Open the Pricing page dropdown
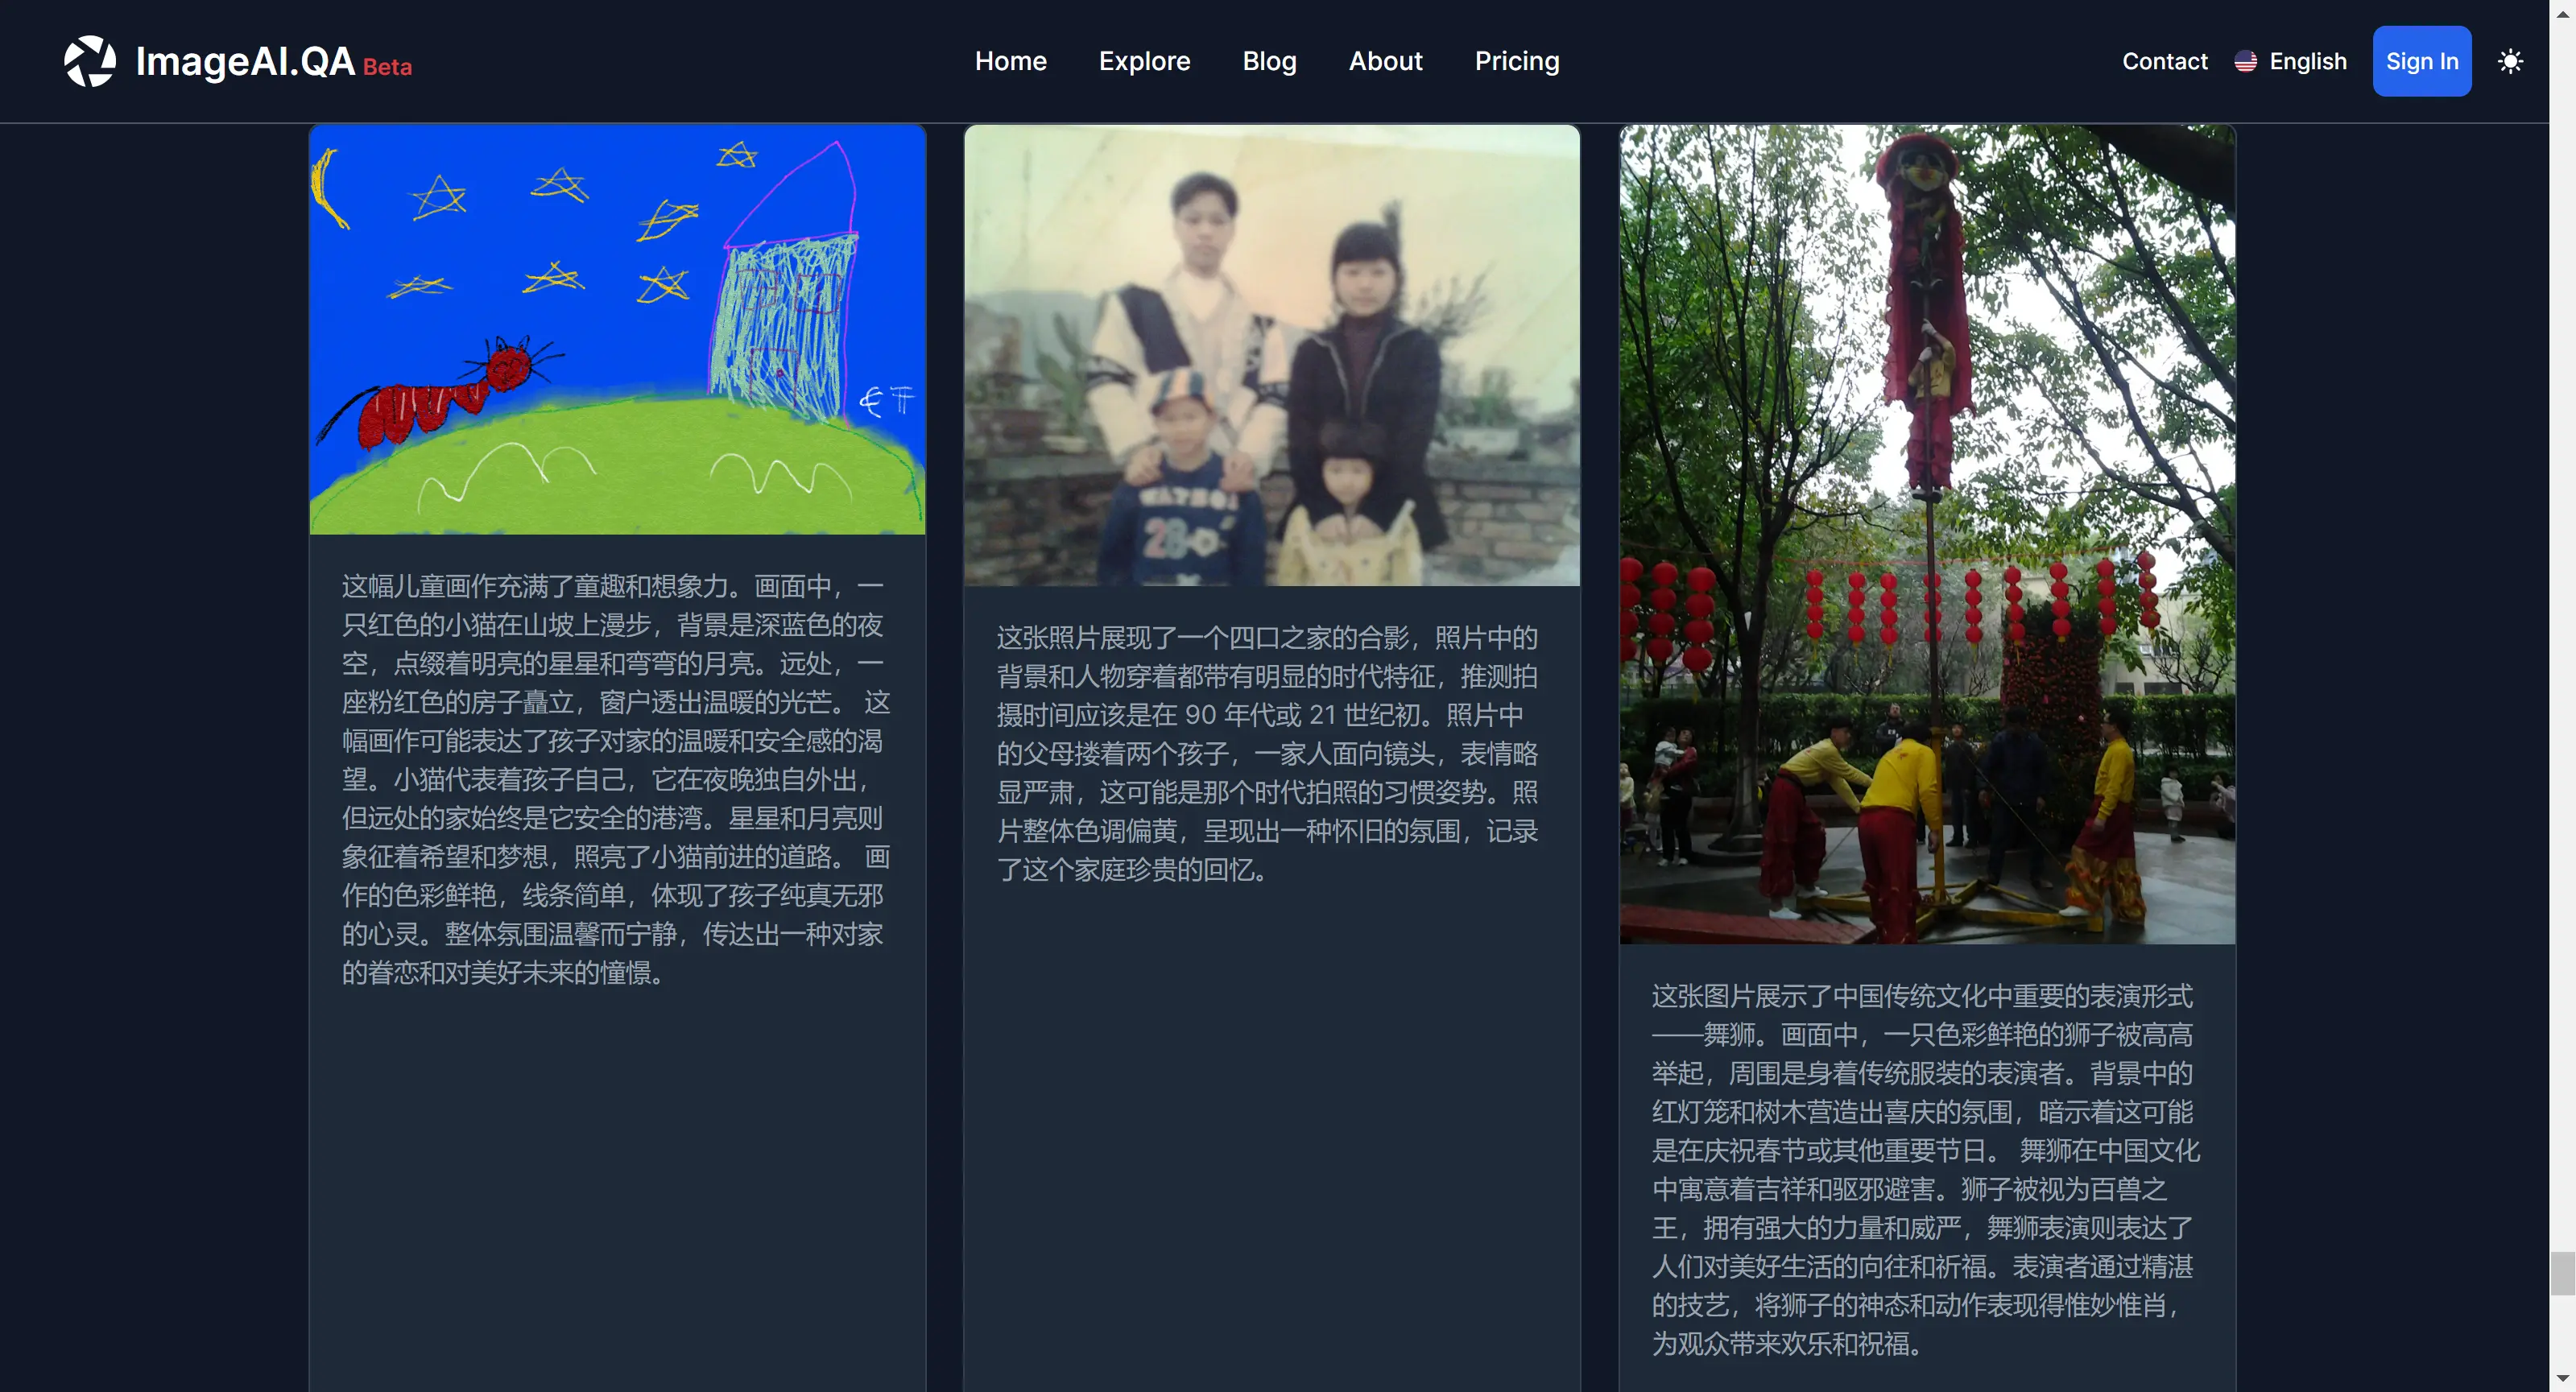The height and width of the screenshot is (1392, 2576). [1517, 60]
